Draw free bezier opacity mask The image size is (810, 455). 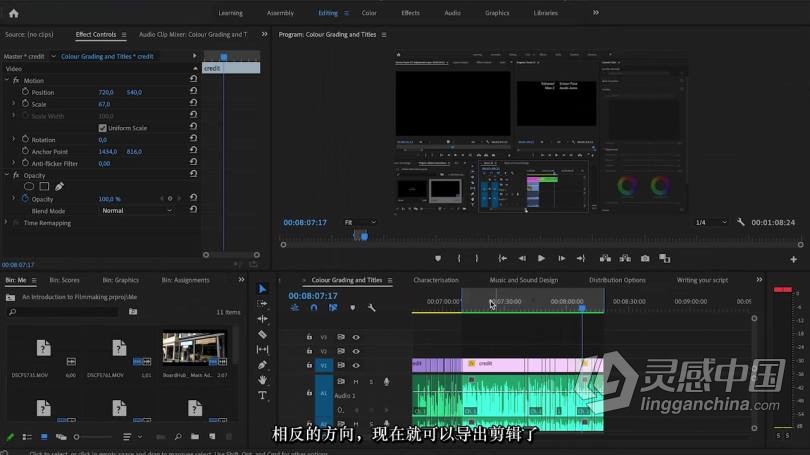click(59, 186)
